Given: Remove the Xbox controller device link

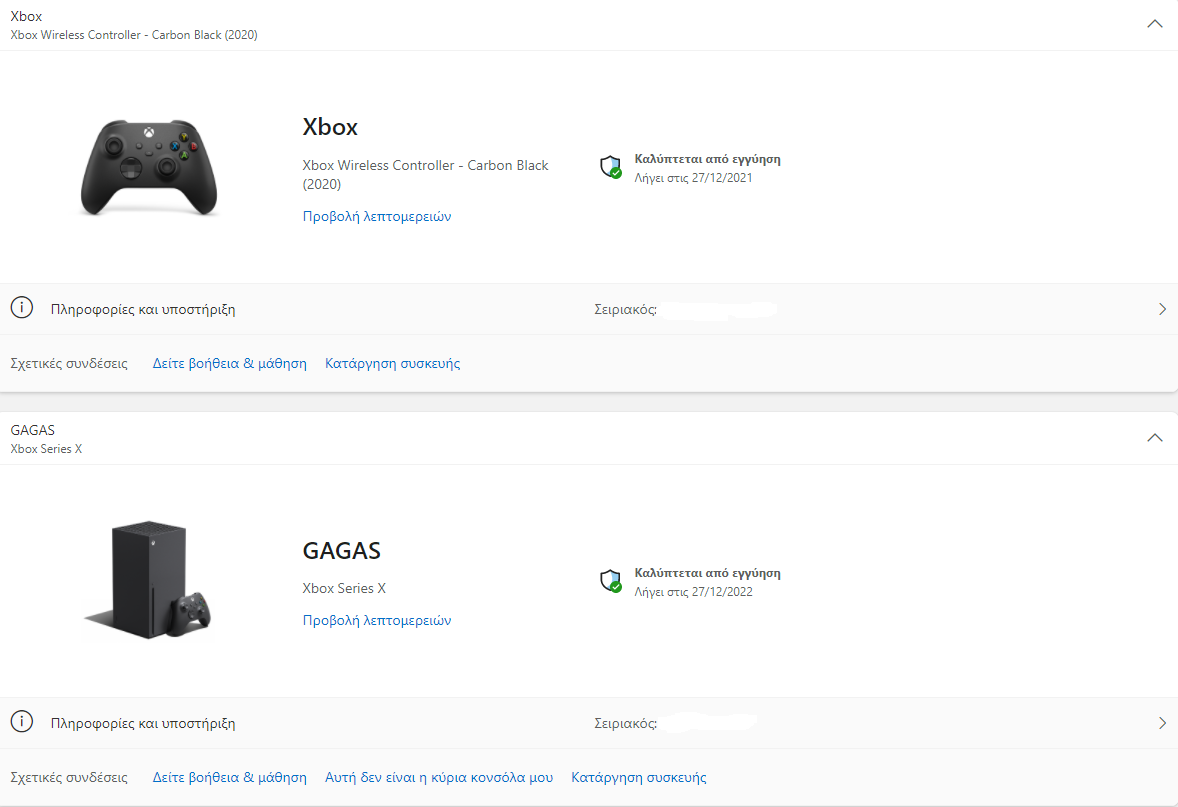Looking at the screenshot, I should tap(392, 364).
